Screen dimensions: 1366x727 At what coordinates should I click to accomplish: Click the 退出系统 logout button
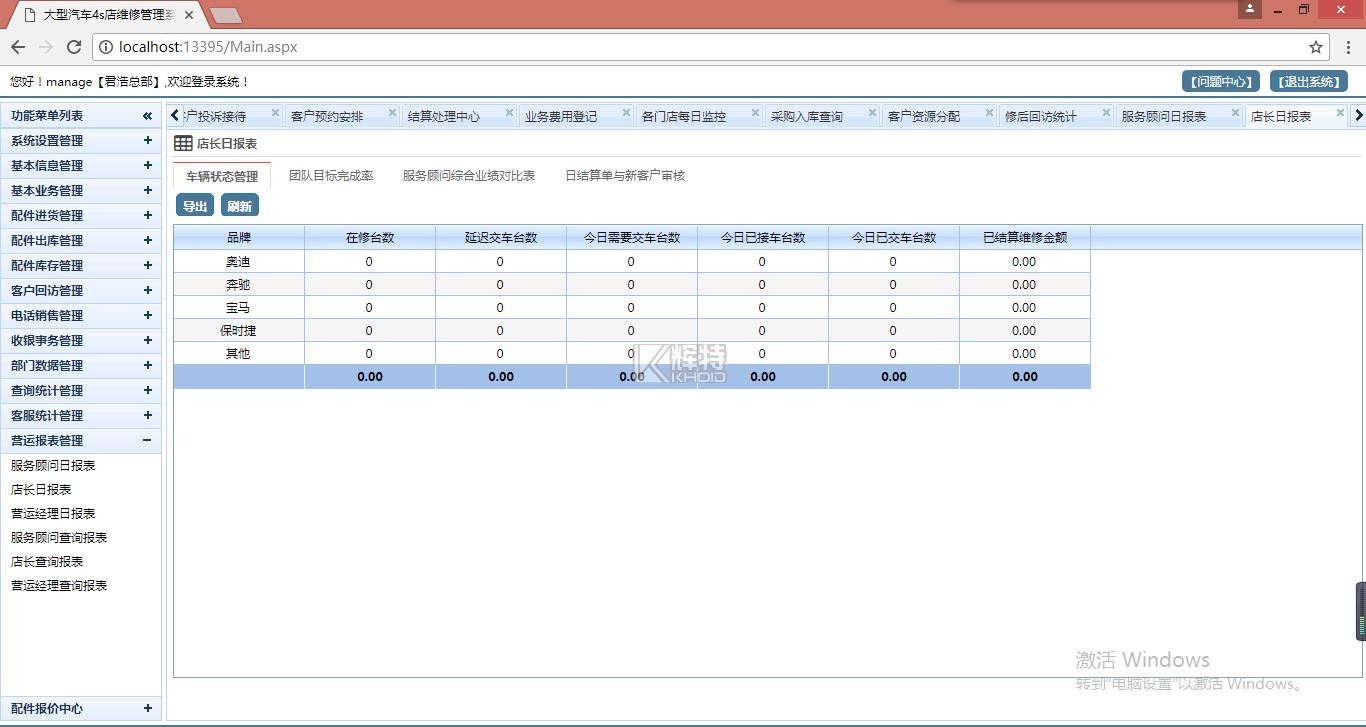(x=1308, y=82)
